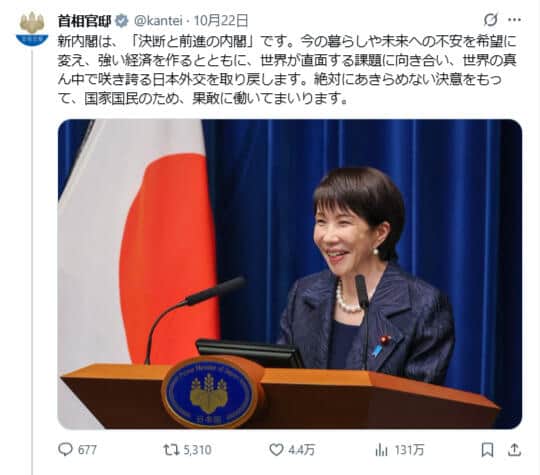Open the 首相官邸 profile avatar
The height and width of the screenshot is (475, 540).
tap(32, 29)
